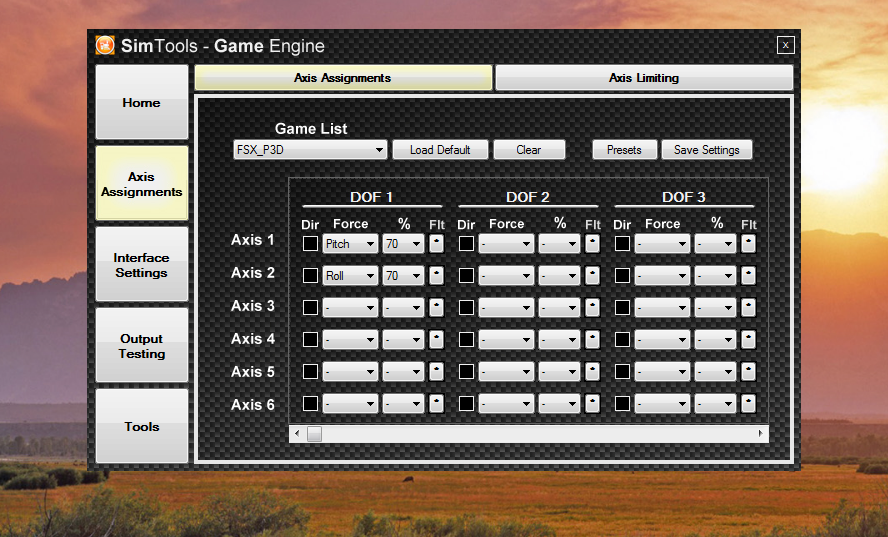This screenshot has width=888, height=537.
Task: Open Axis 1 DOF 2 force dropdown
Action: click(506, 244)
